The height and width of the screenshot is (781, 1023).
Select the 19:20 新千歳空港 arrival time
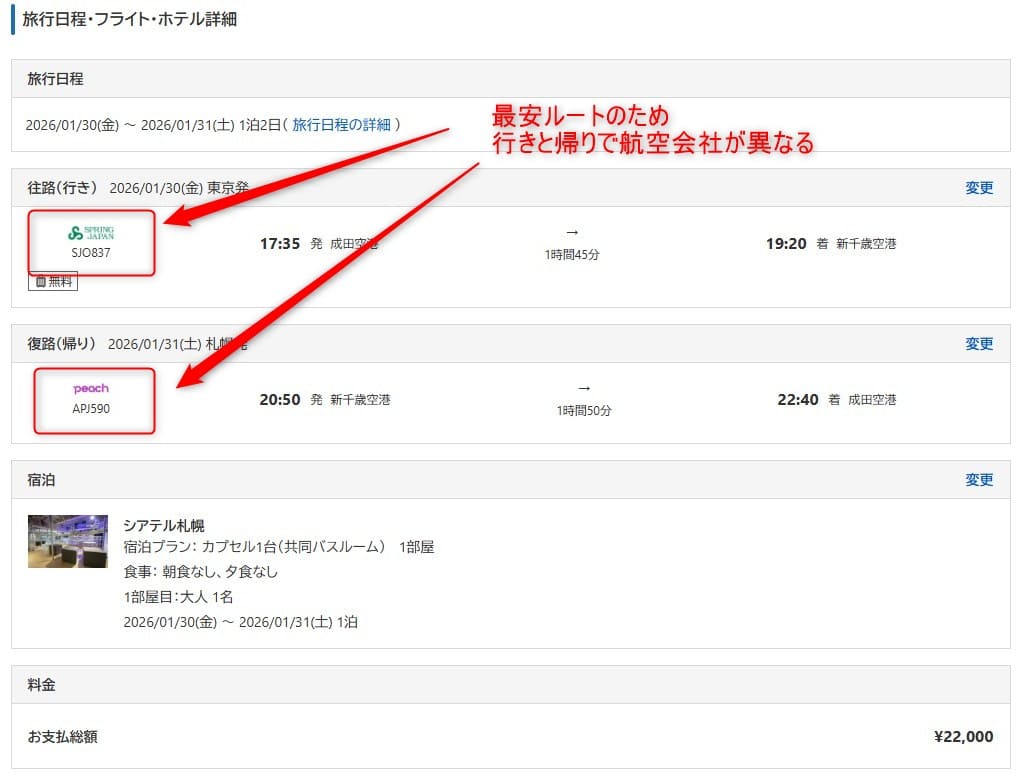coord(786,244)
